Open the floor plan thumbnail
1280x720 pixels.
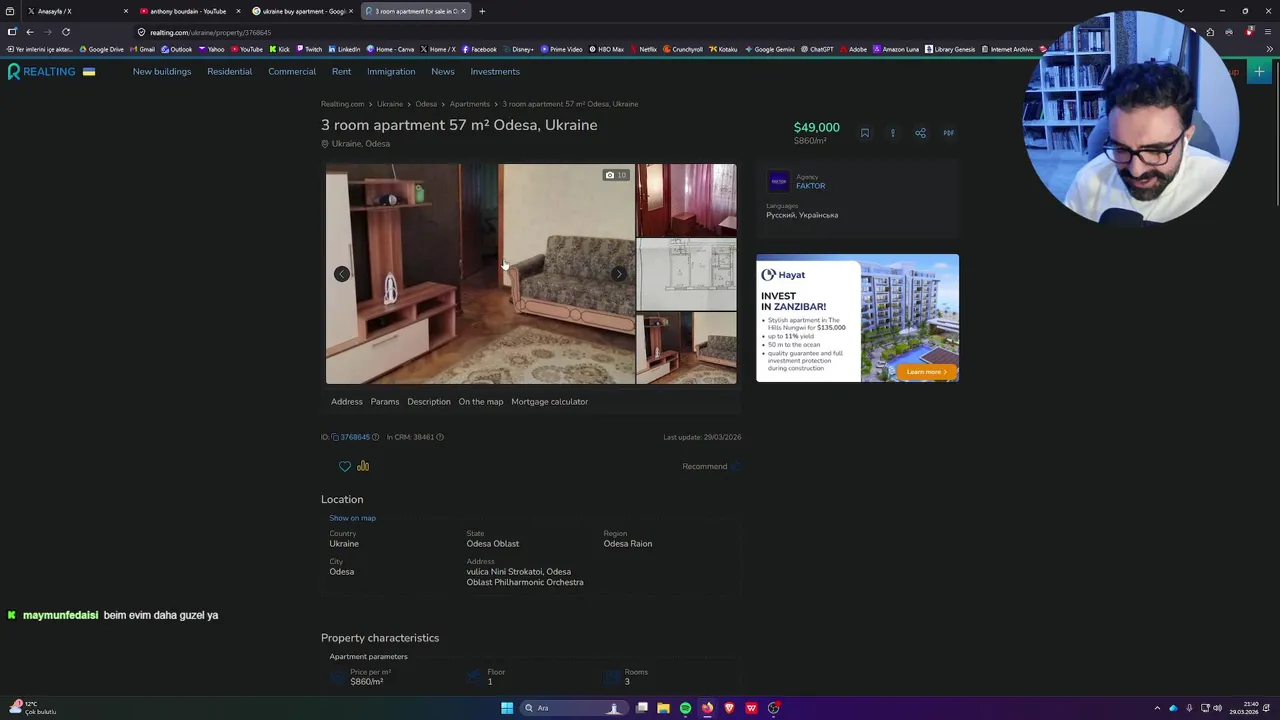point(687,274)
